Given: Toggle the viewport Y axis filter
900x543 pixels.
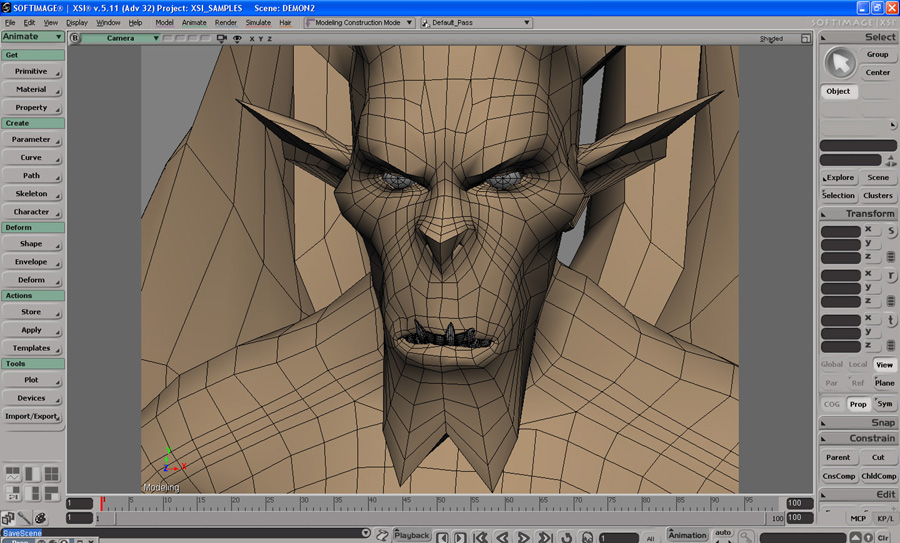Looking at the screenshot, I should 261,39.
